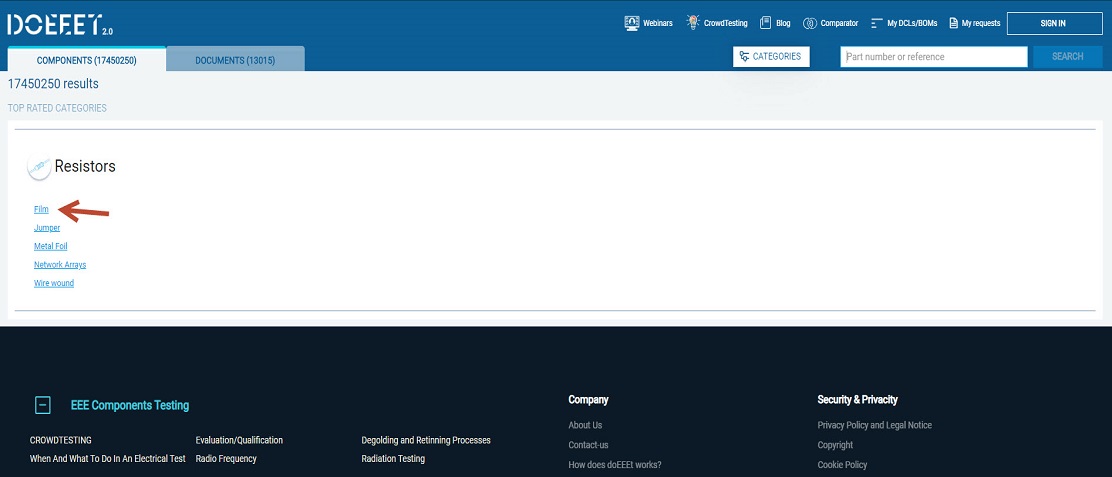The width and height of the screenshot is (1112, 477).
Task: Click the Security & Privacity heading
Action: click(857, 400)
